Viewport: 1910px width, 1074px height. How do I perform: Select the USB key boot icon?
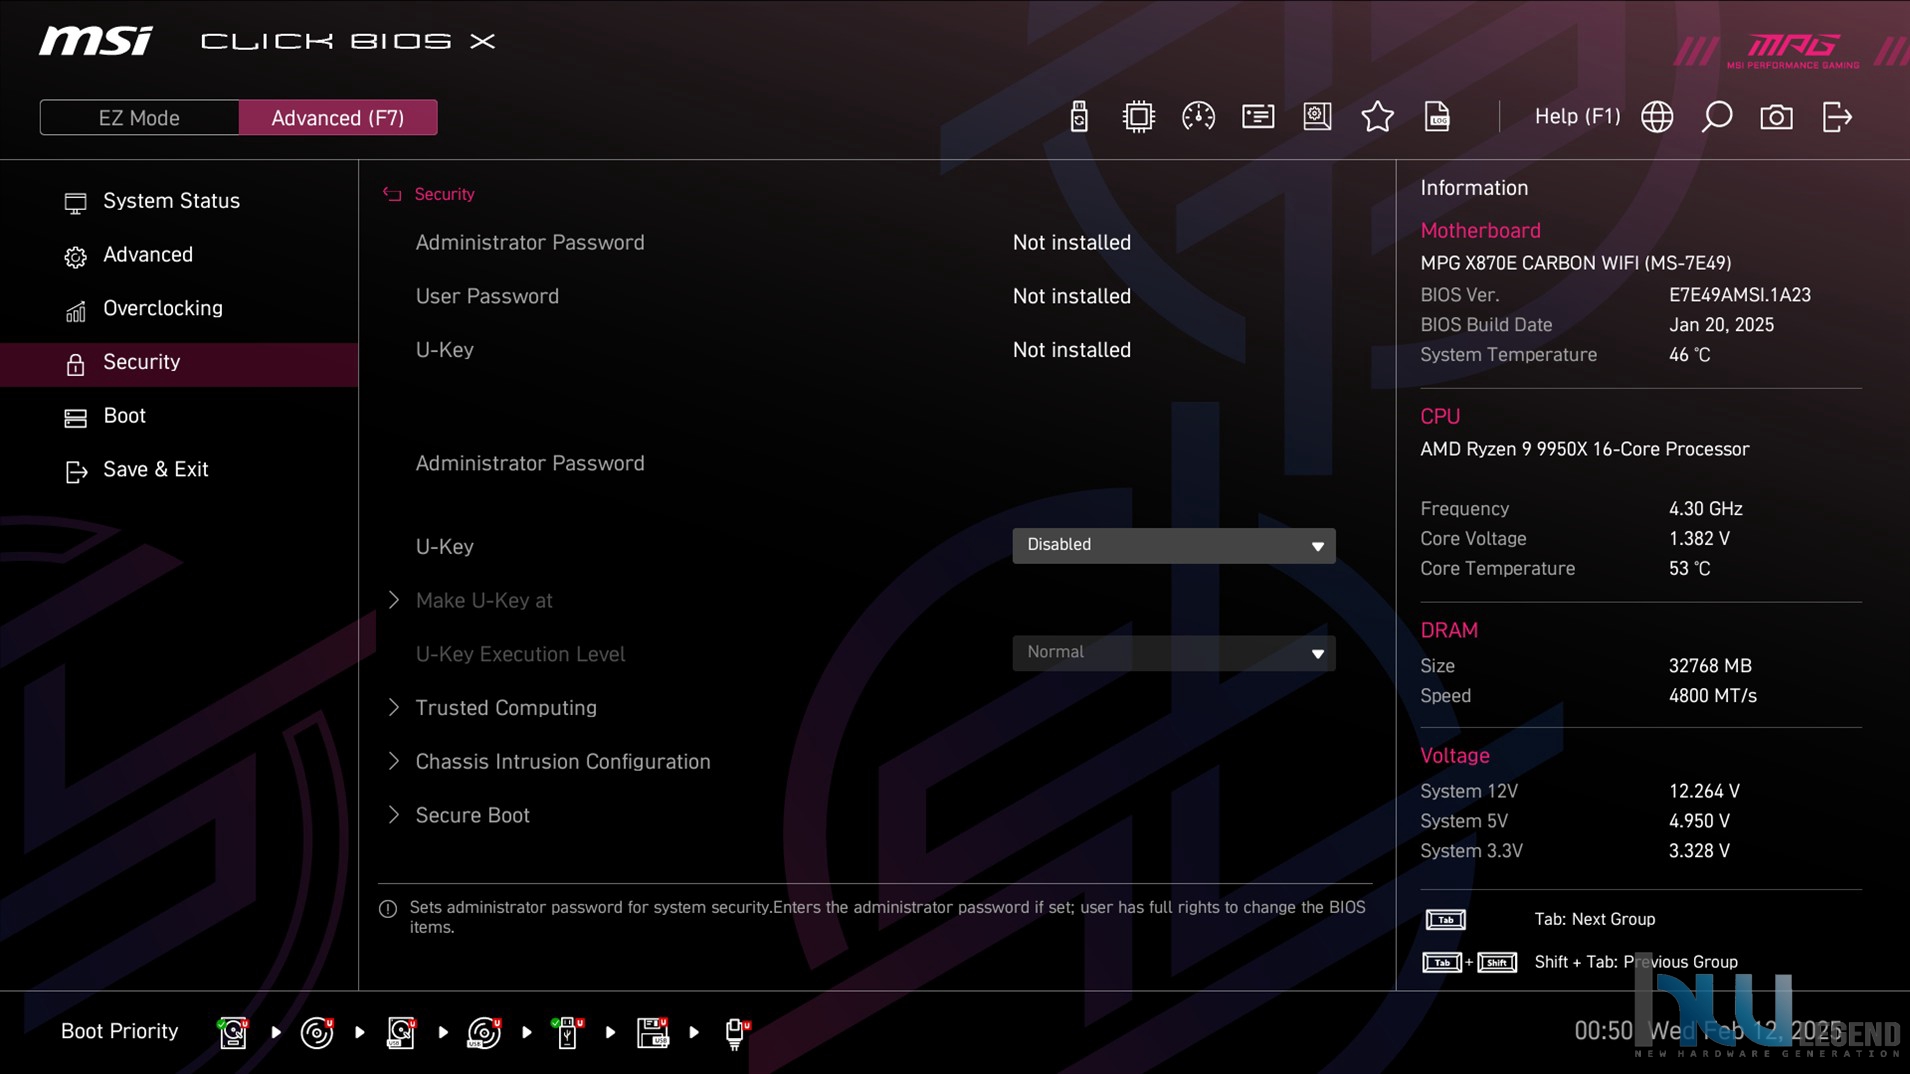pos(567,1032)
